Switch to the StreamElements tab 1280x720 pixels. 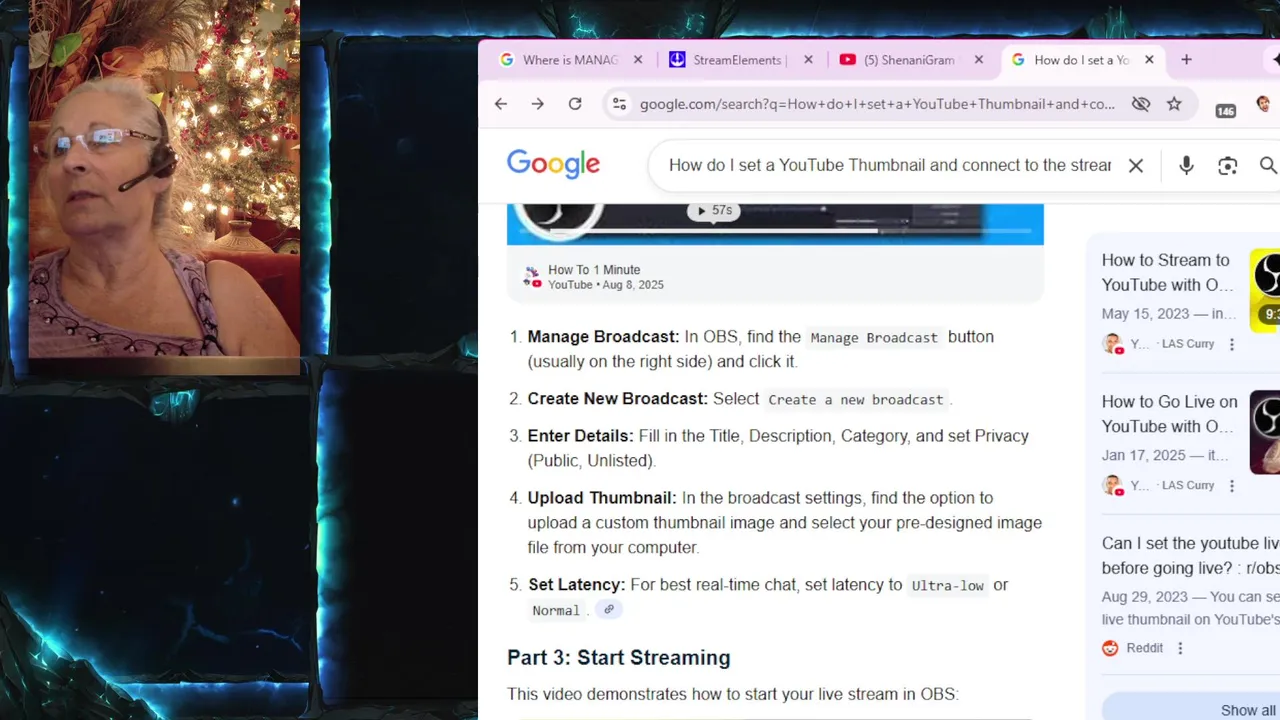737,60
